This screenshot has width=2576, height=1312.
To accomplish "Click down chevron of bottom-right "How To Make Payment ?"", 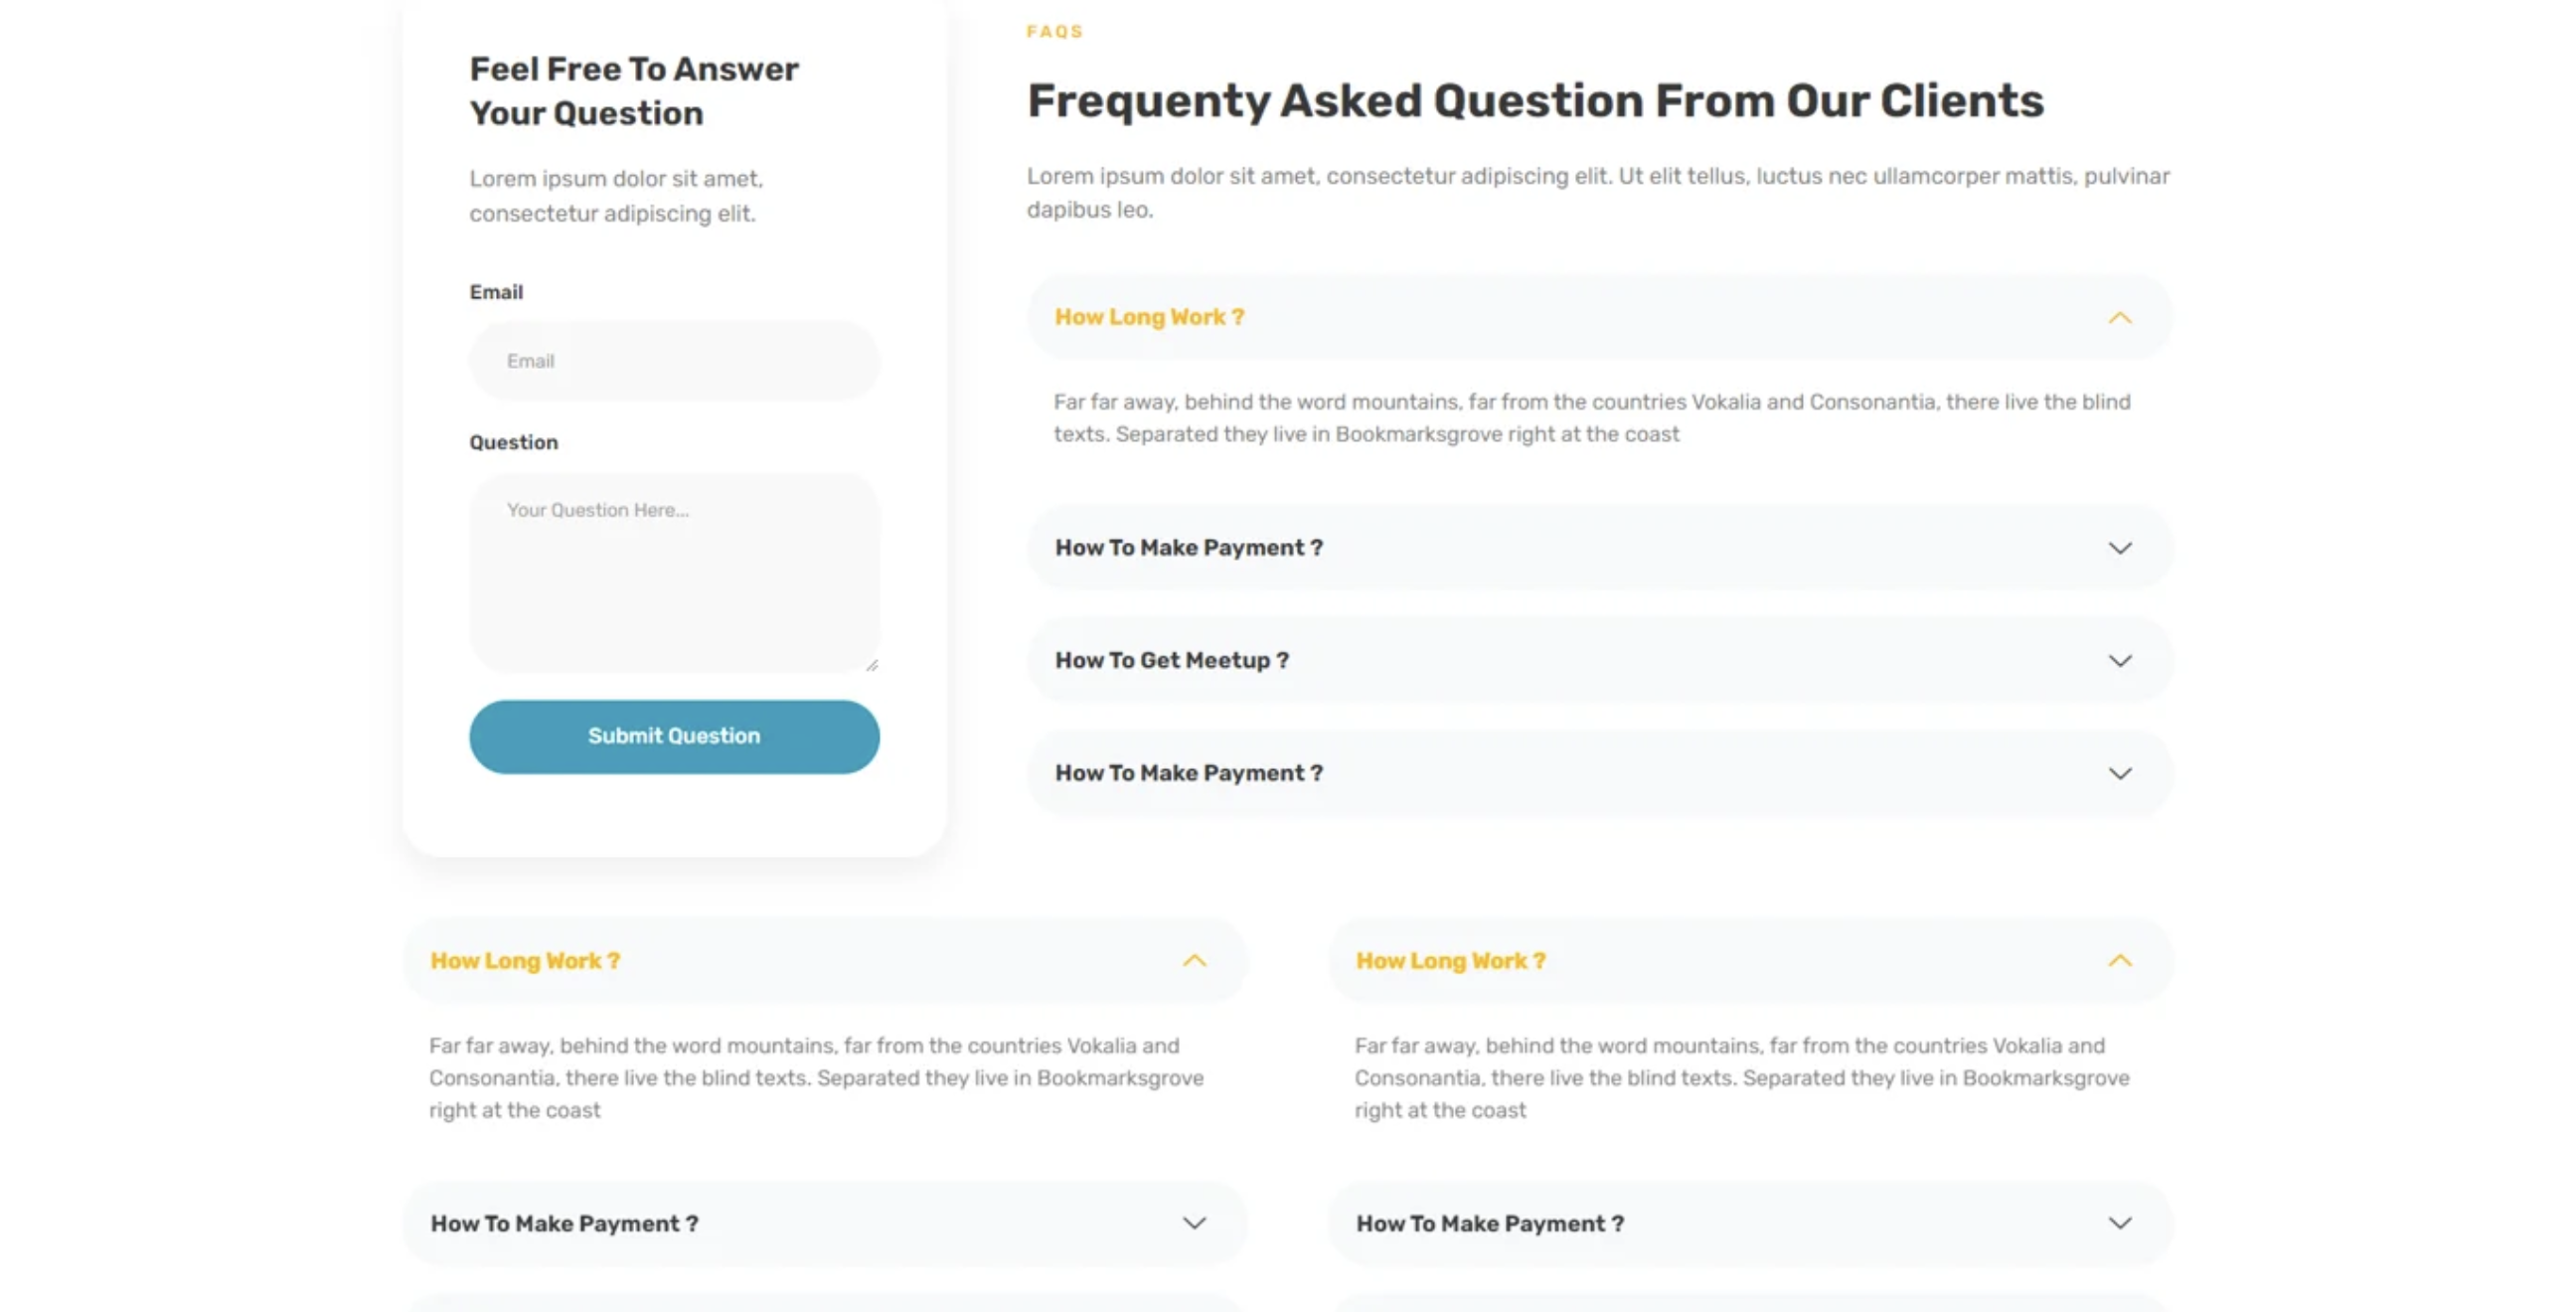I will click(2119, 1223).
